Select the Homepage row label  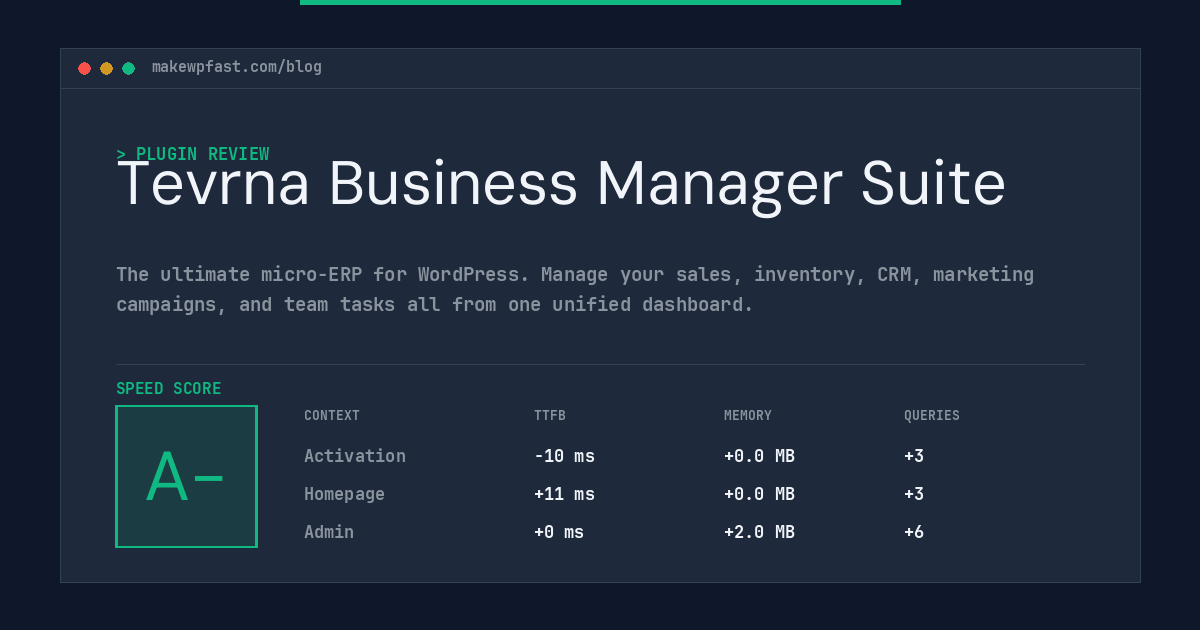pyautogui.click(x=344, y=494)
